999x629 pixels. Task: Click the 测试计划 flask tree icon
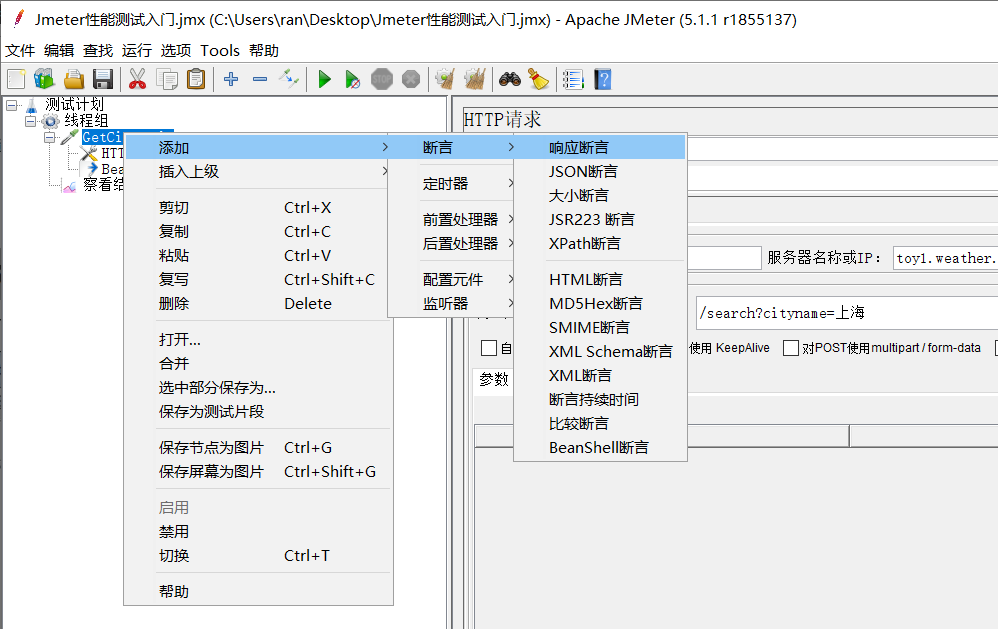click(x=31, y=105)
